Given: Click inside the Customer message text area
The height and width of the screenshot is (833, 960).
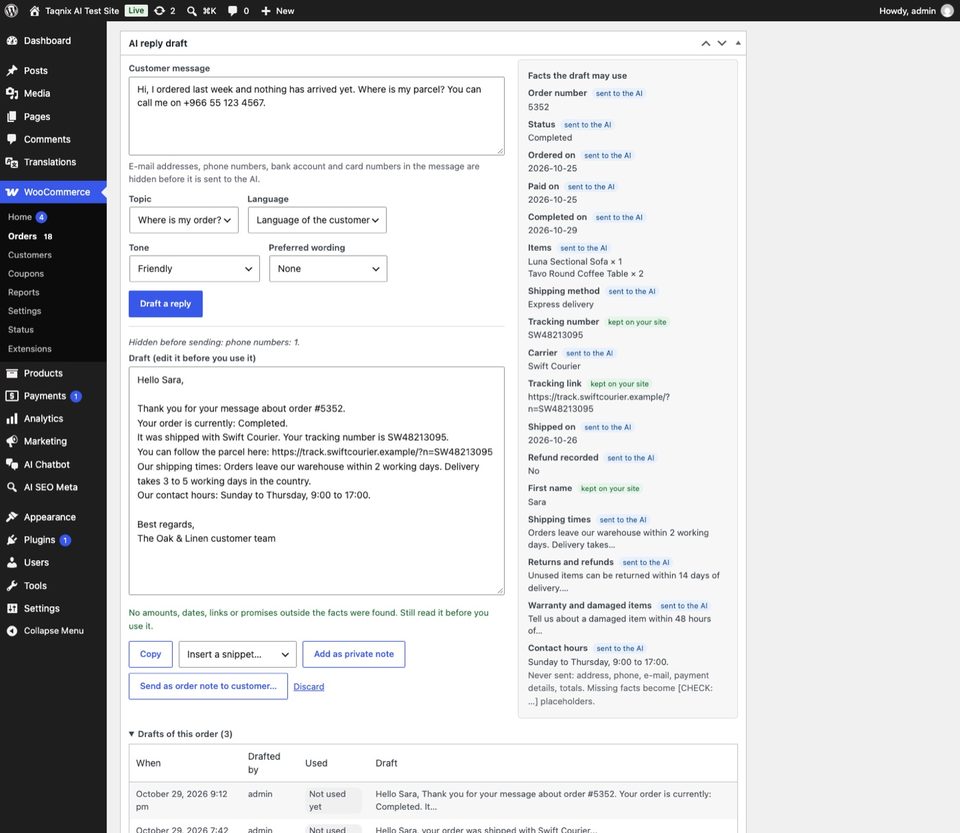Looking at the screenshot, I should pos(317,116).
